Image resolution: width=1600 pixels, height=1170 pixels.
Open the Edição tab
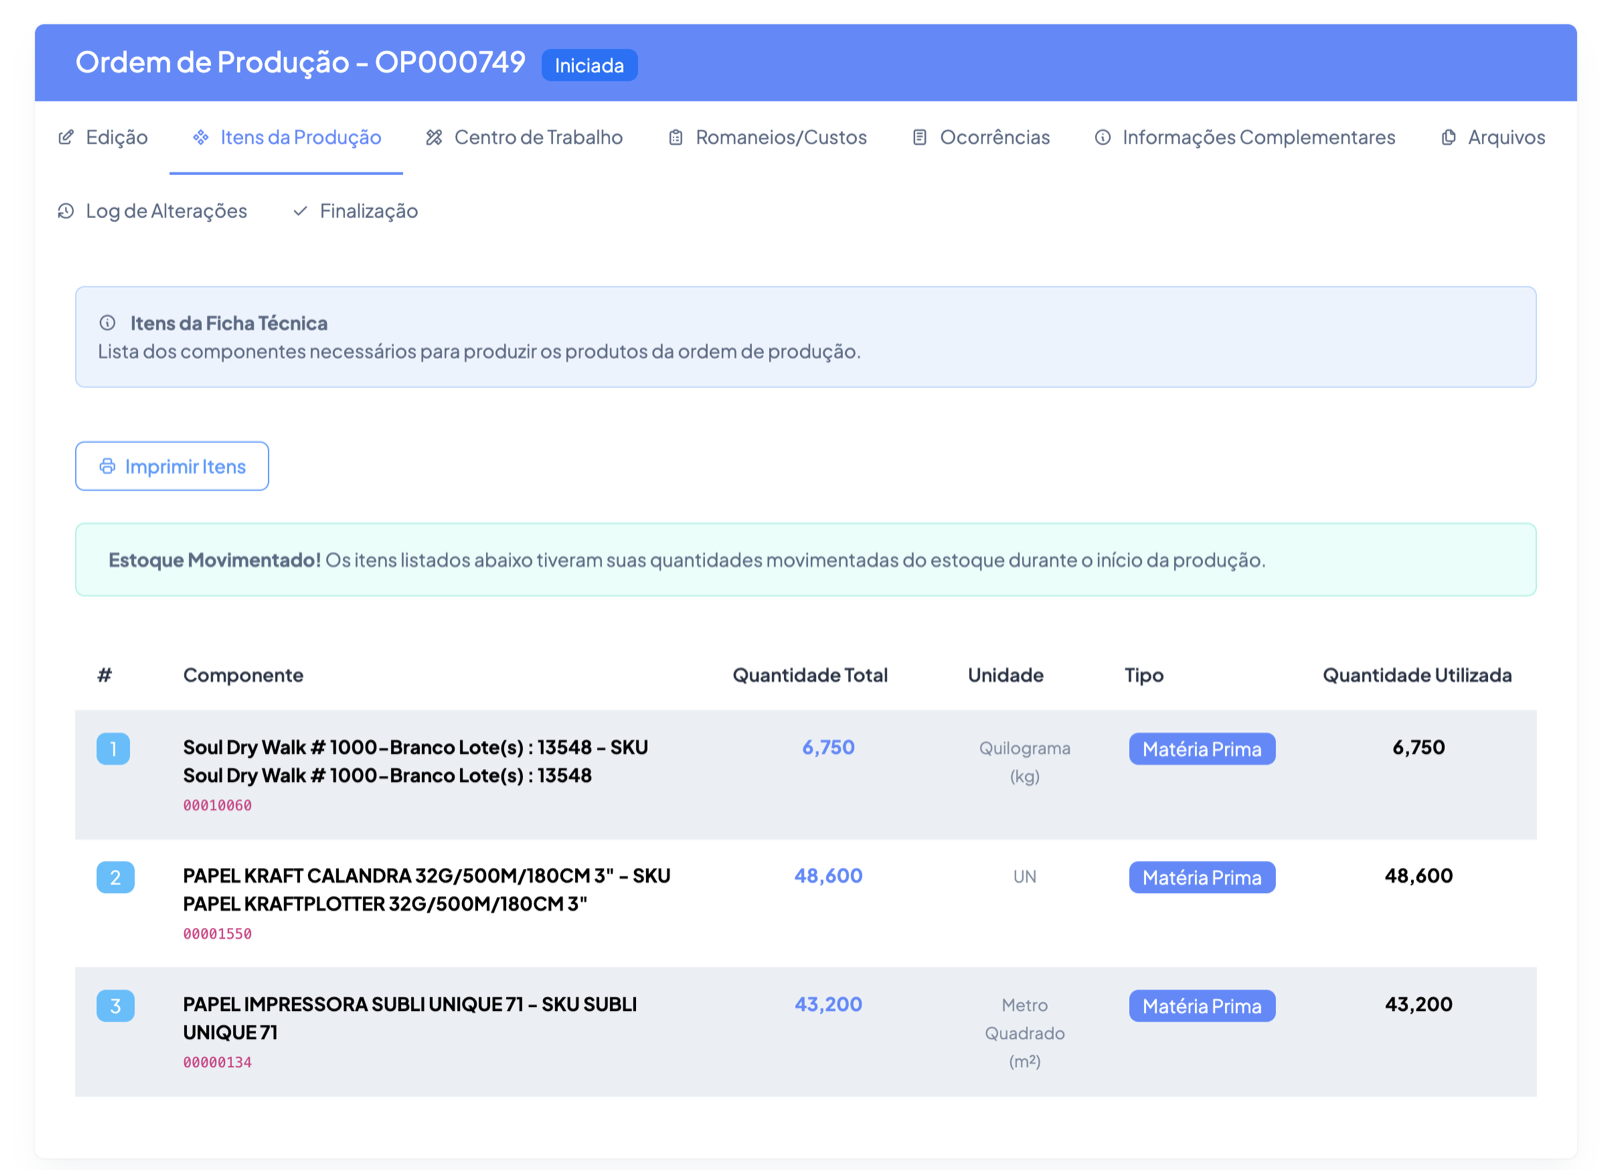pyautogui.click(x=103, y=137)
